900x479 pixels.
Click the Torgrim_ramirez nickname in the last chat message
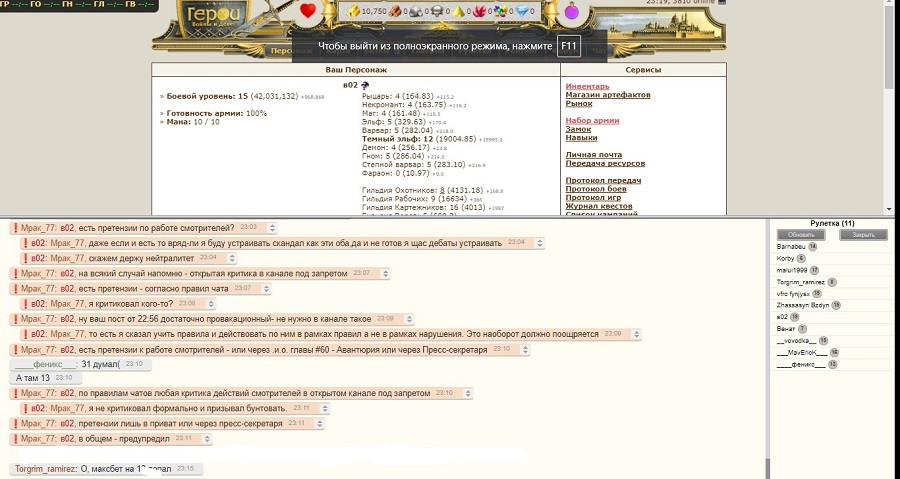click(46, 469)
